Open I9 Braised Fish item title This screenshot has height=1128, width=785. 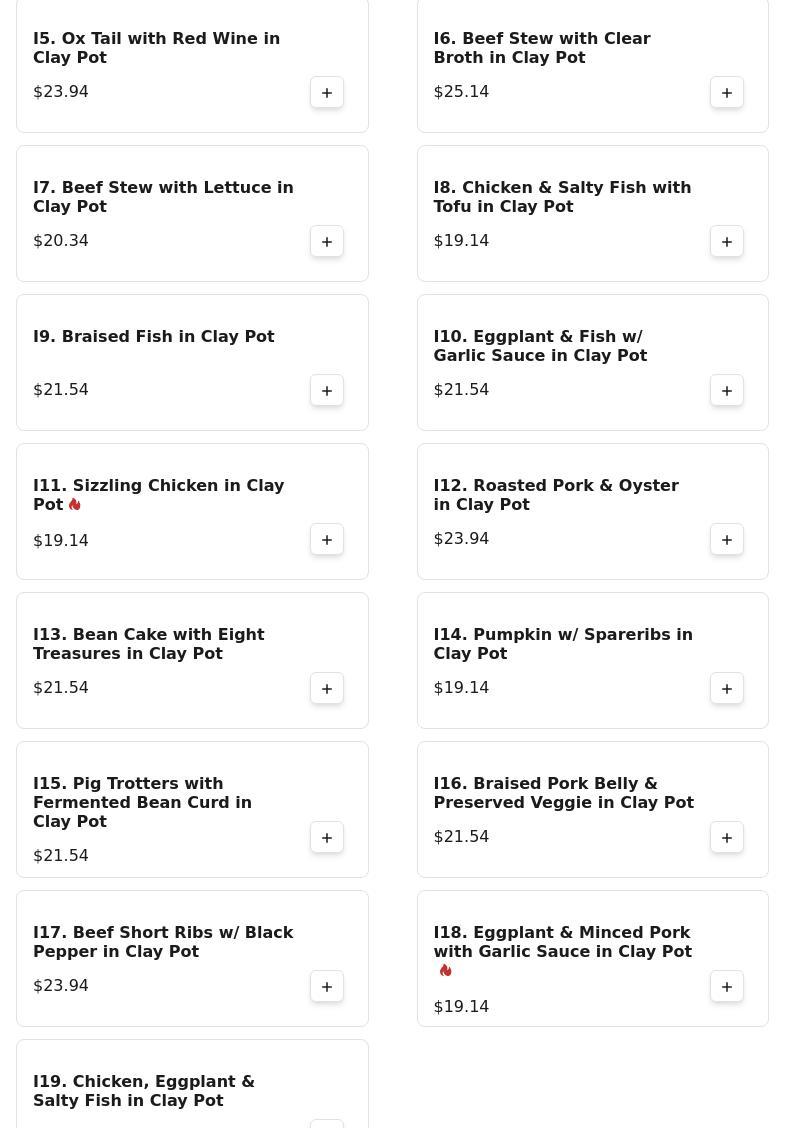pos(153,337)
